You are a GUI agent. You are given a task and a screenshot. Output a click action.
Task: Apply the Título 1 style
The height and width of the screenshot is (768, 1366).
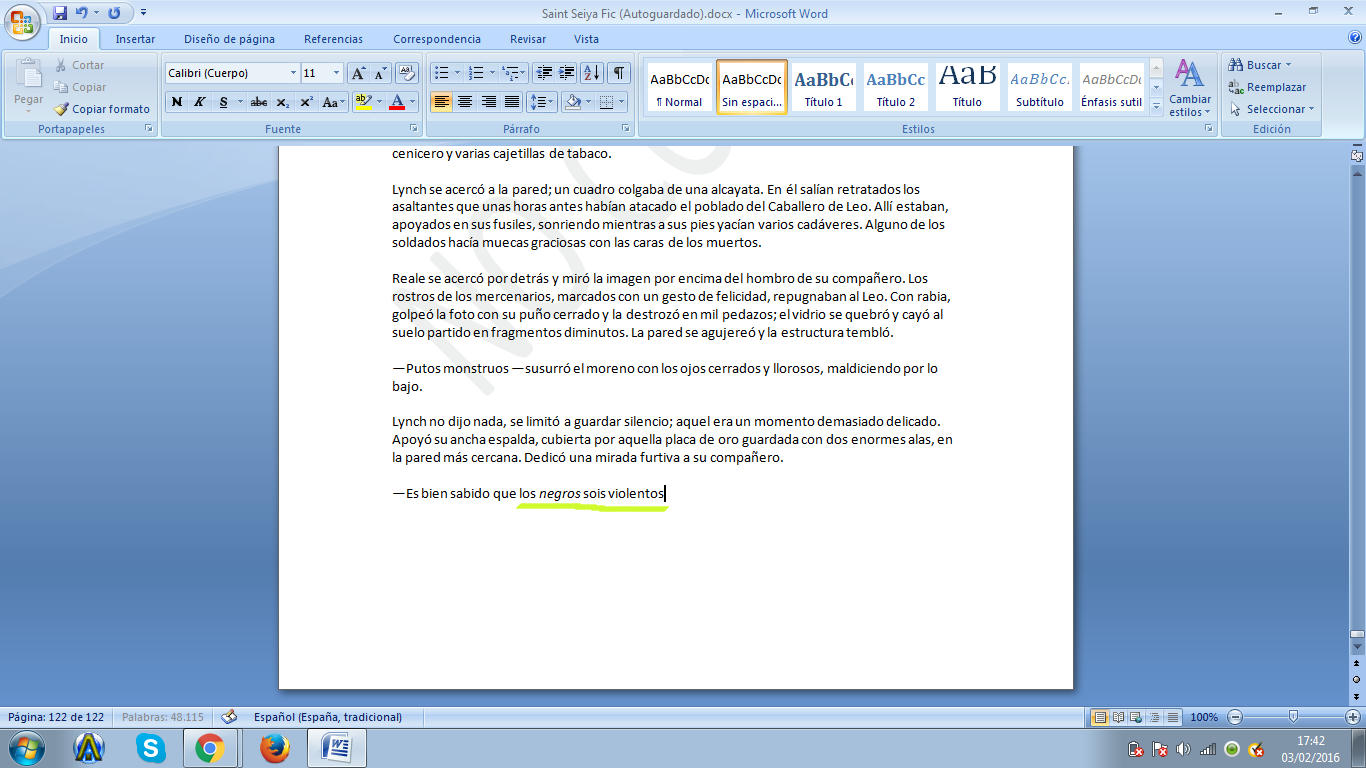click(x=824, y=87)
